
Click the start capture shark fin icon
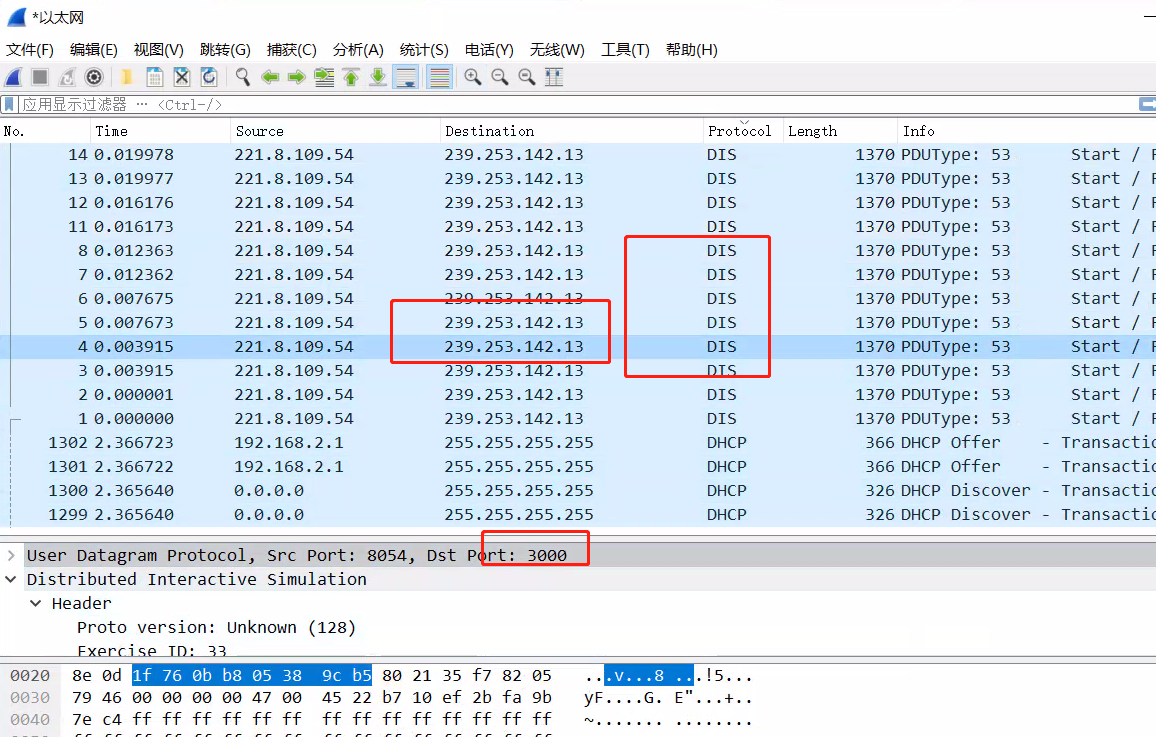click(13, 77)
